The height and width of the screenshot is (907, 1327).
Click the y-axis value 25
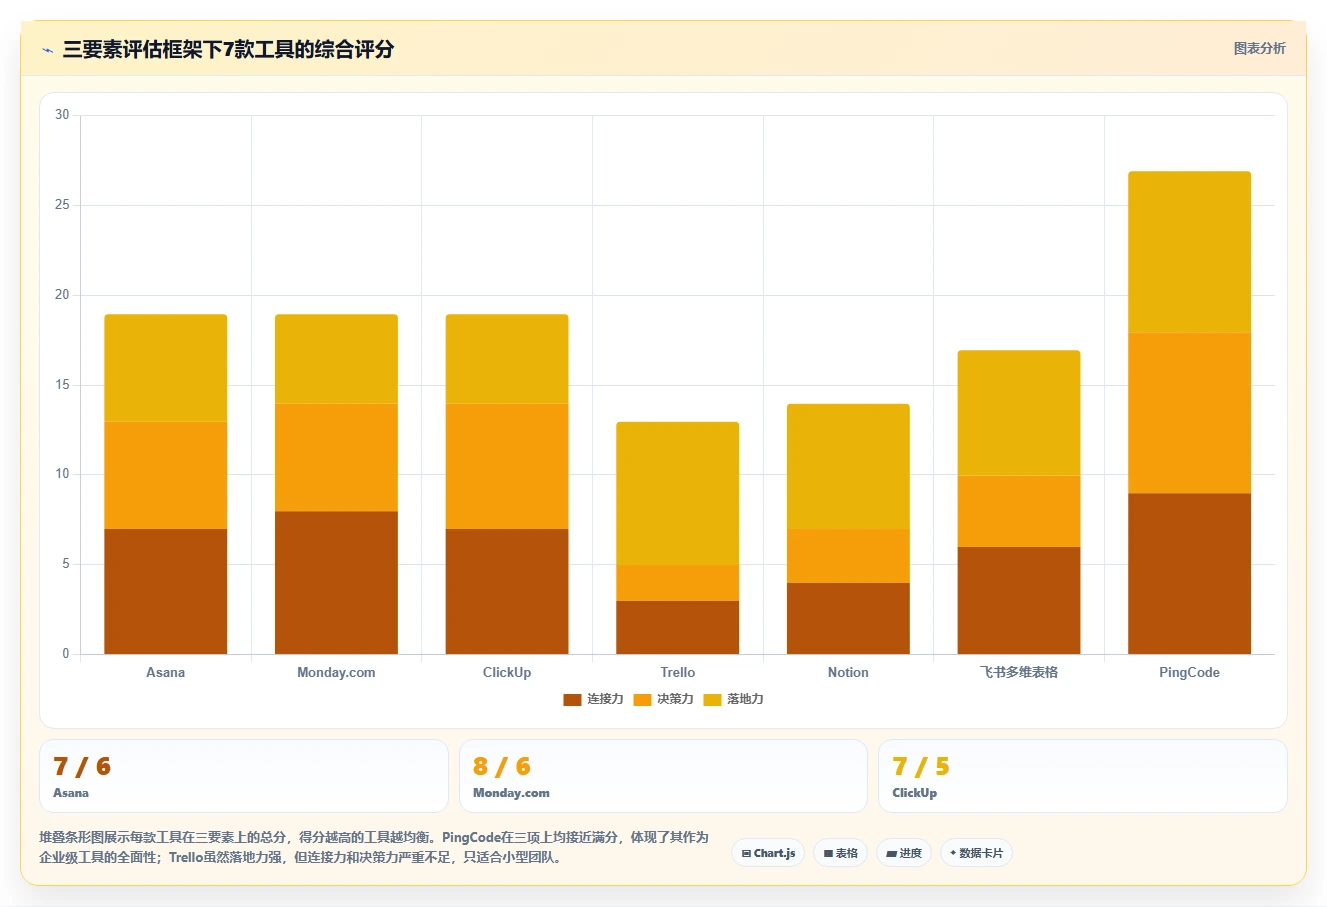click(62, 205)
